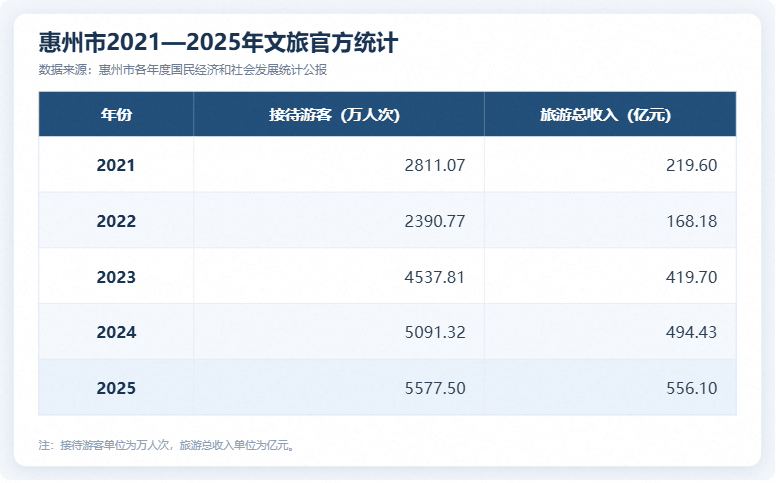Select the 2024 year cell
776x483 pixels.
(116, 332)
